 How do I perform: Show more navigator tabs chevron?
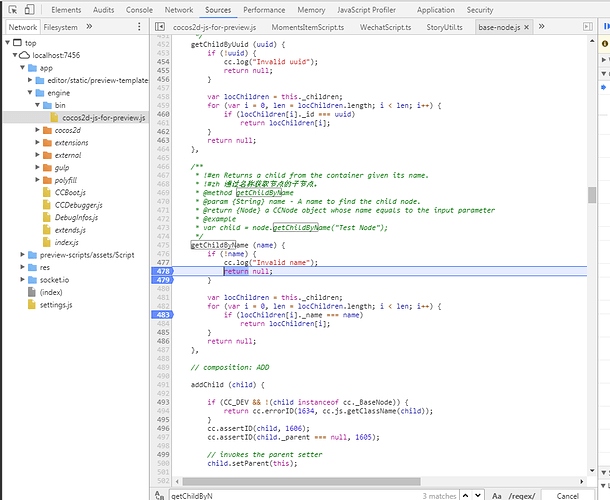pos(88,27)
